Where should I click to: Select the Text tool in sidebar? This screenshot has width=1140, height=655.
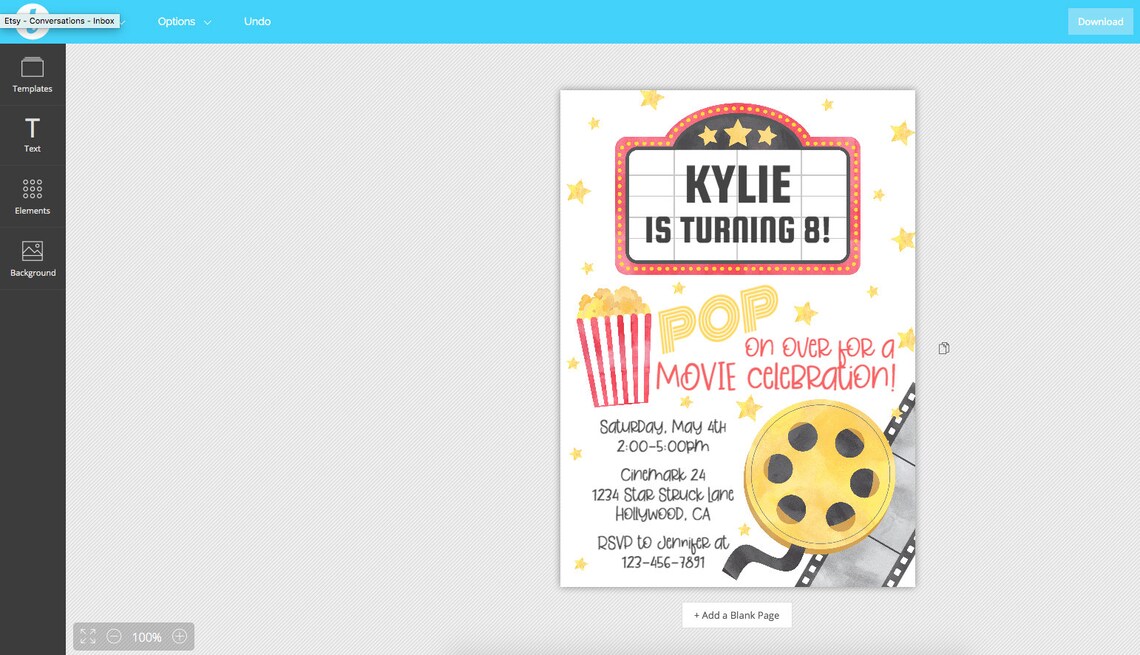tap(32, 135)
